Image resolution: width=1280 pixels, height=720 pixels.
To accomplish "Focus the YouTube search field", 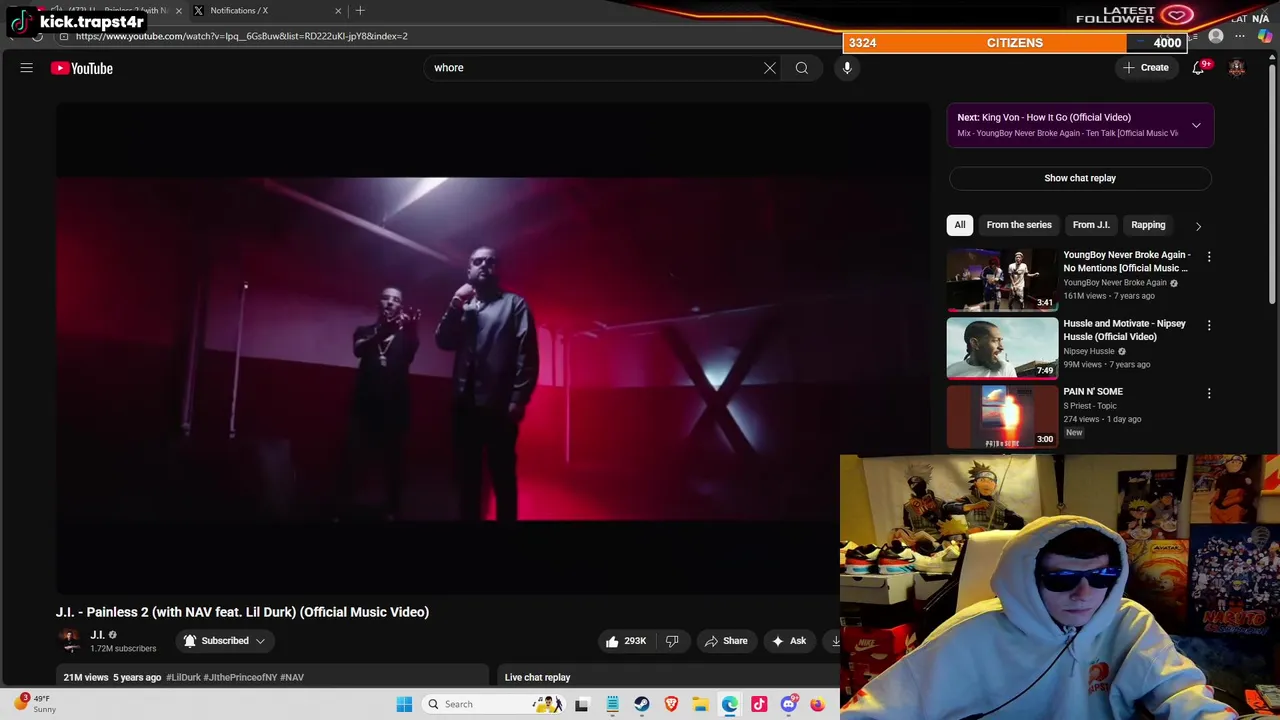I will (x=595, y=68).
